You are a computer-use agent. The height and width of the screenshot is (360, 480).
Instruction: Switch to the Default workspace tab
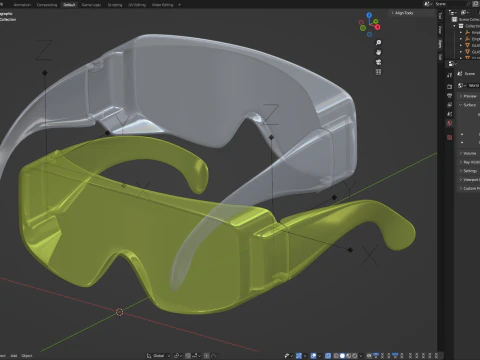[x=69, y=5]
